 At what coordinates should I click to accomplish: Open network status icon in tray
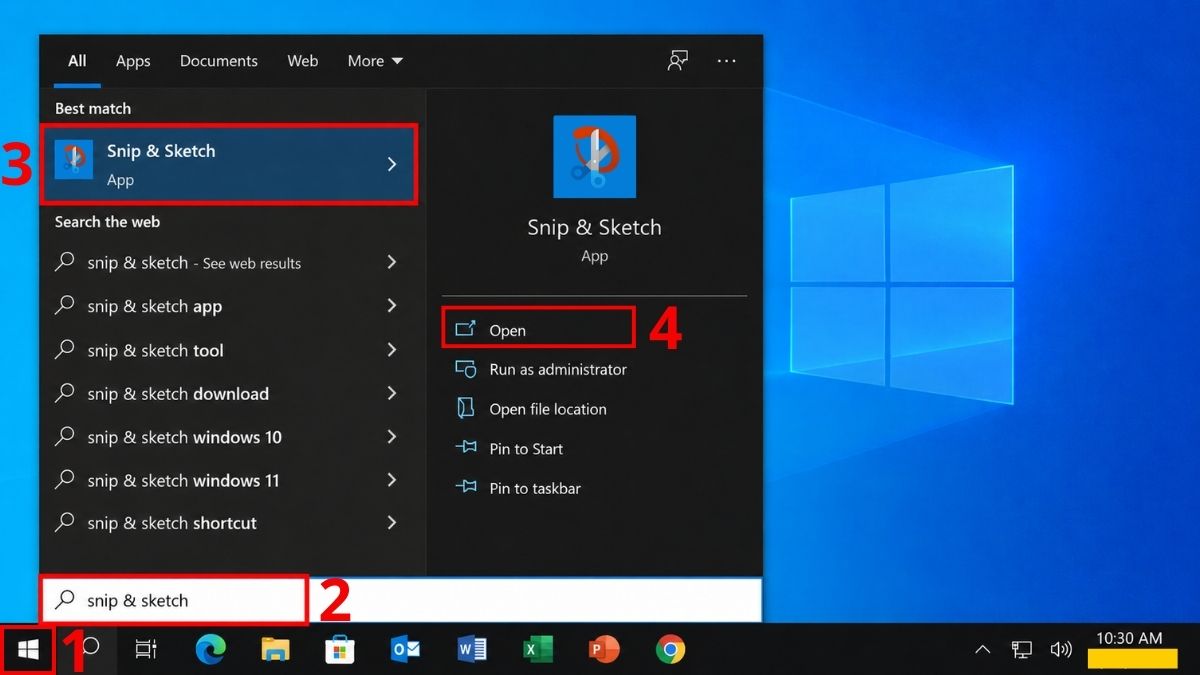(x=1021, y=650)
